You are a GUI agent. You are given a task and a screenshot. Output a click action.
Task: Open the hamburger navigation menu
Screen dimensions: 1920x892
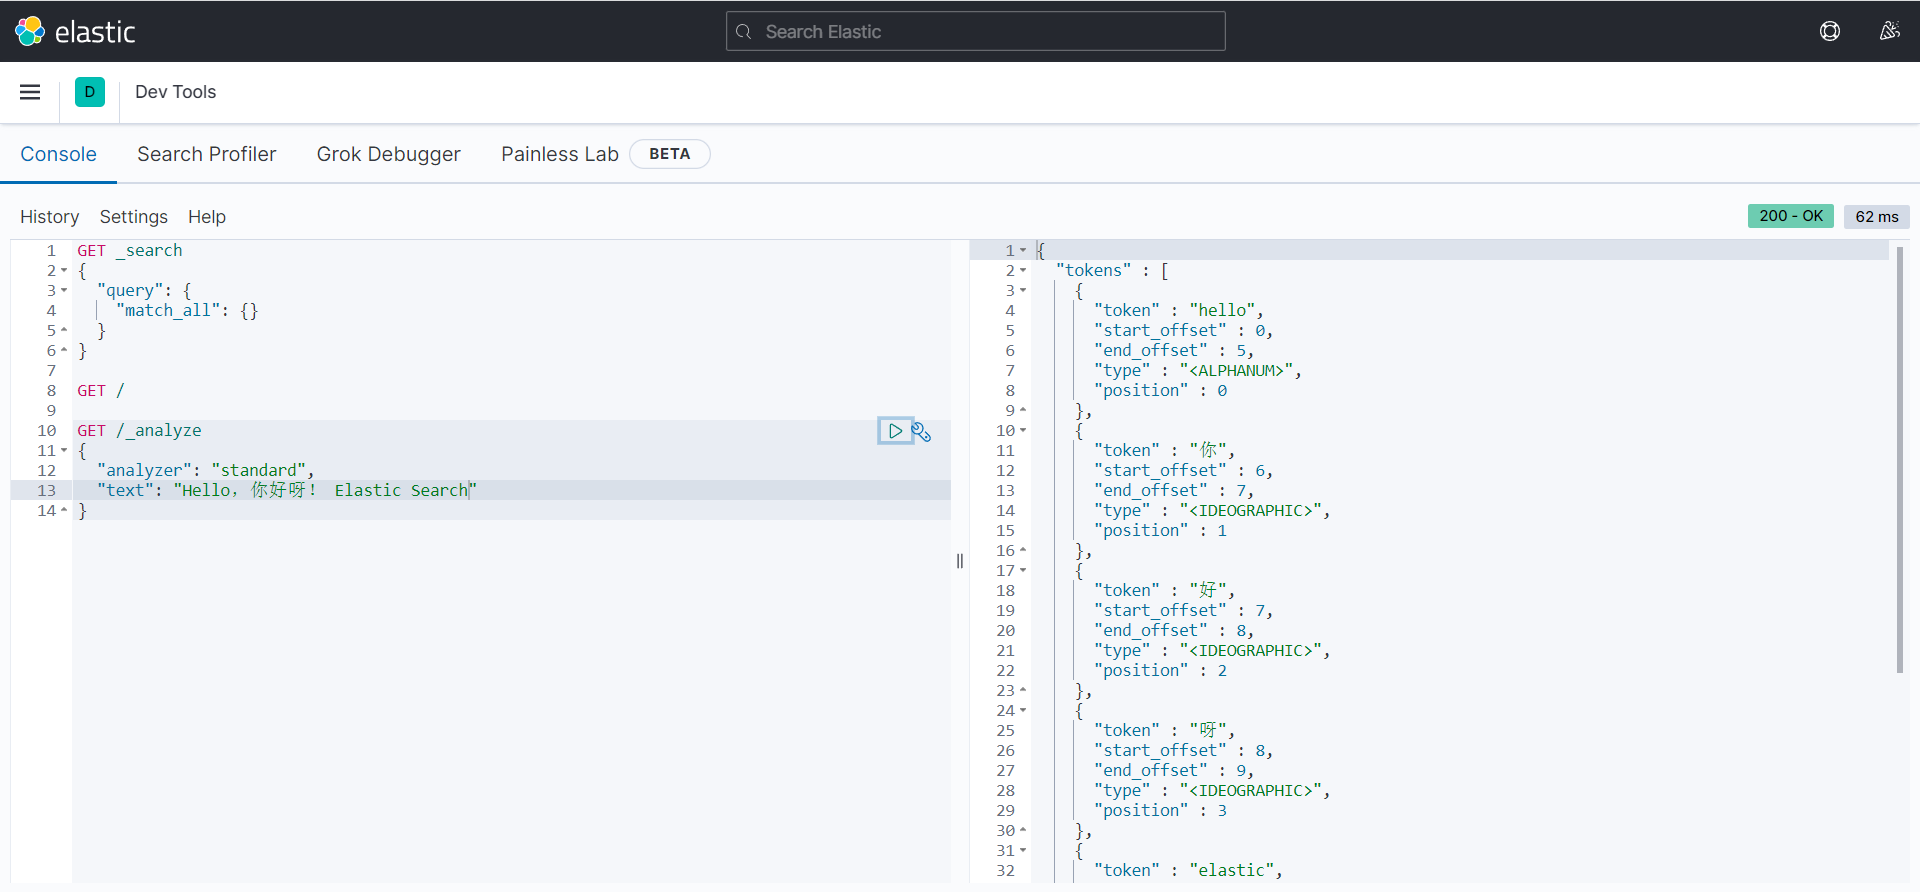(30, 92)
